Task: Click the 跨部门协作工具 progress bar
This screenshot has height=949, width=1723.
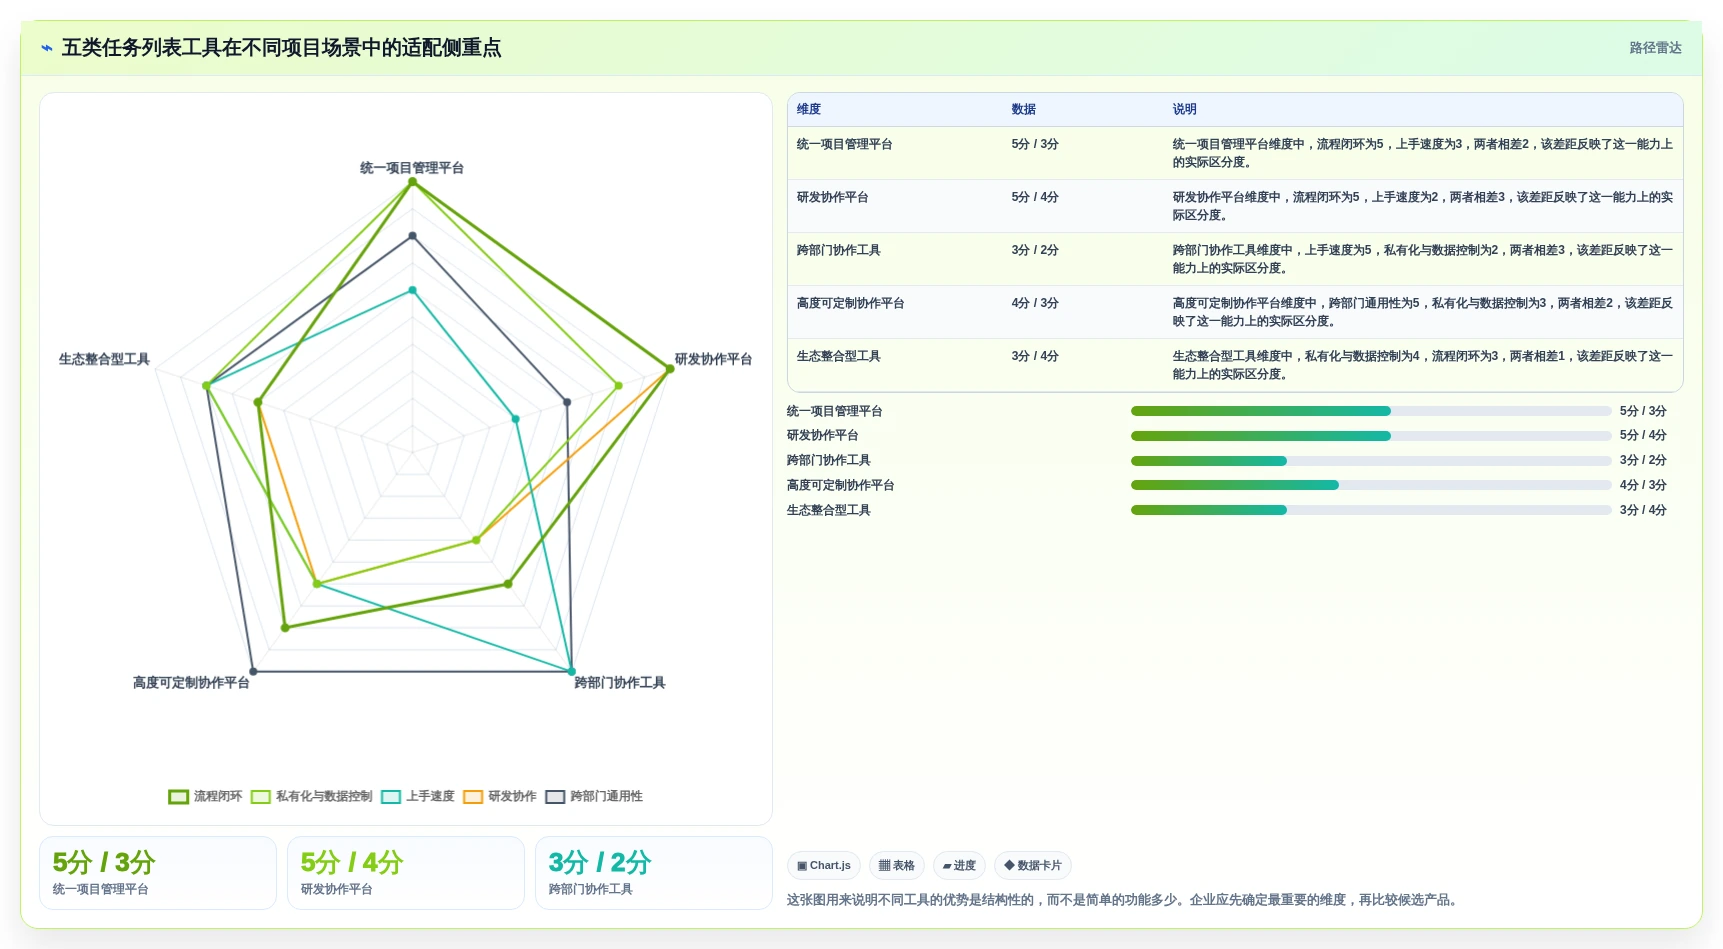Action: pos(1371,461)
